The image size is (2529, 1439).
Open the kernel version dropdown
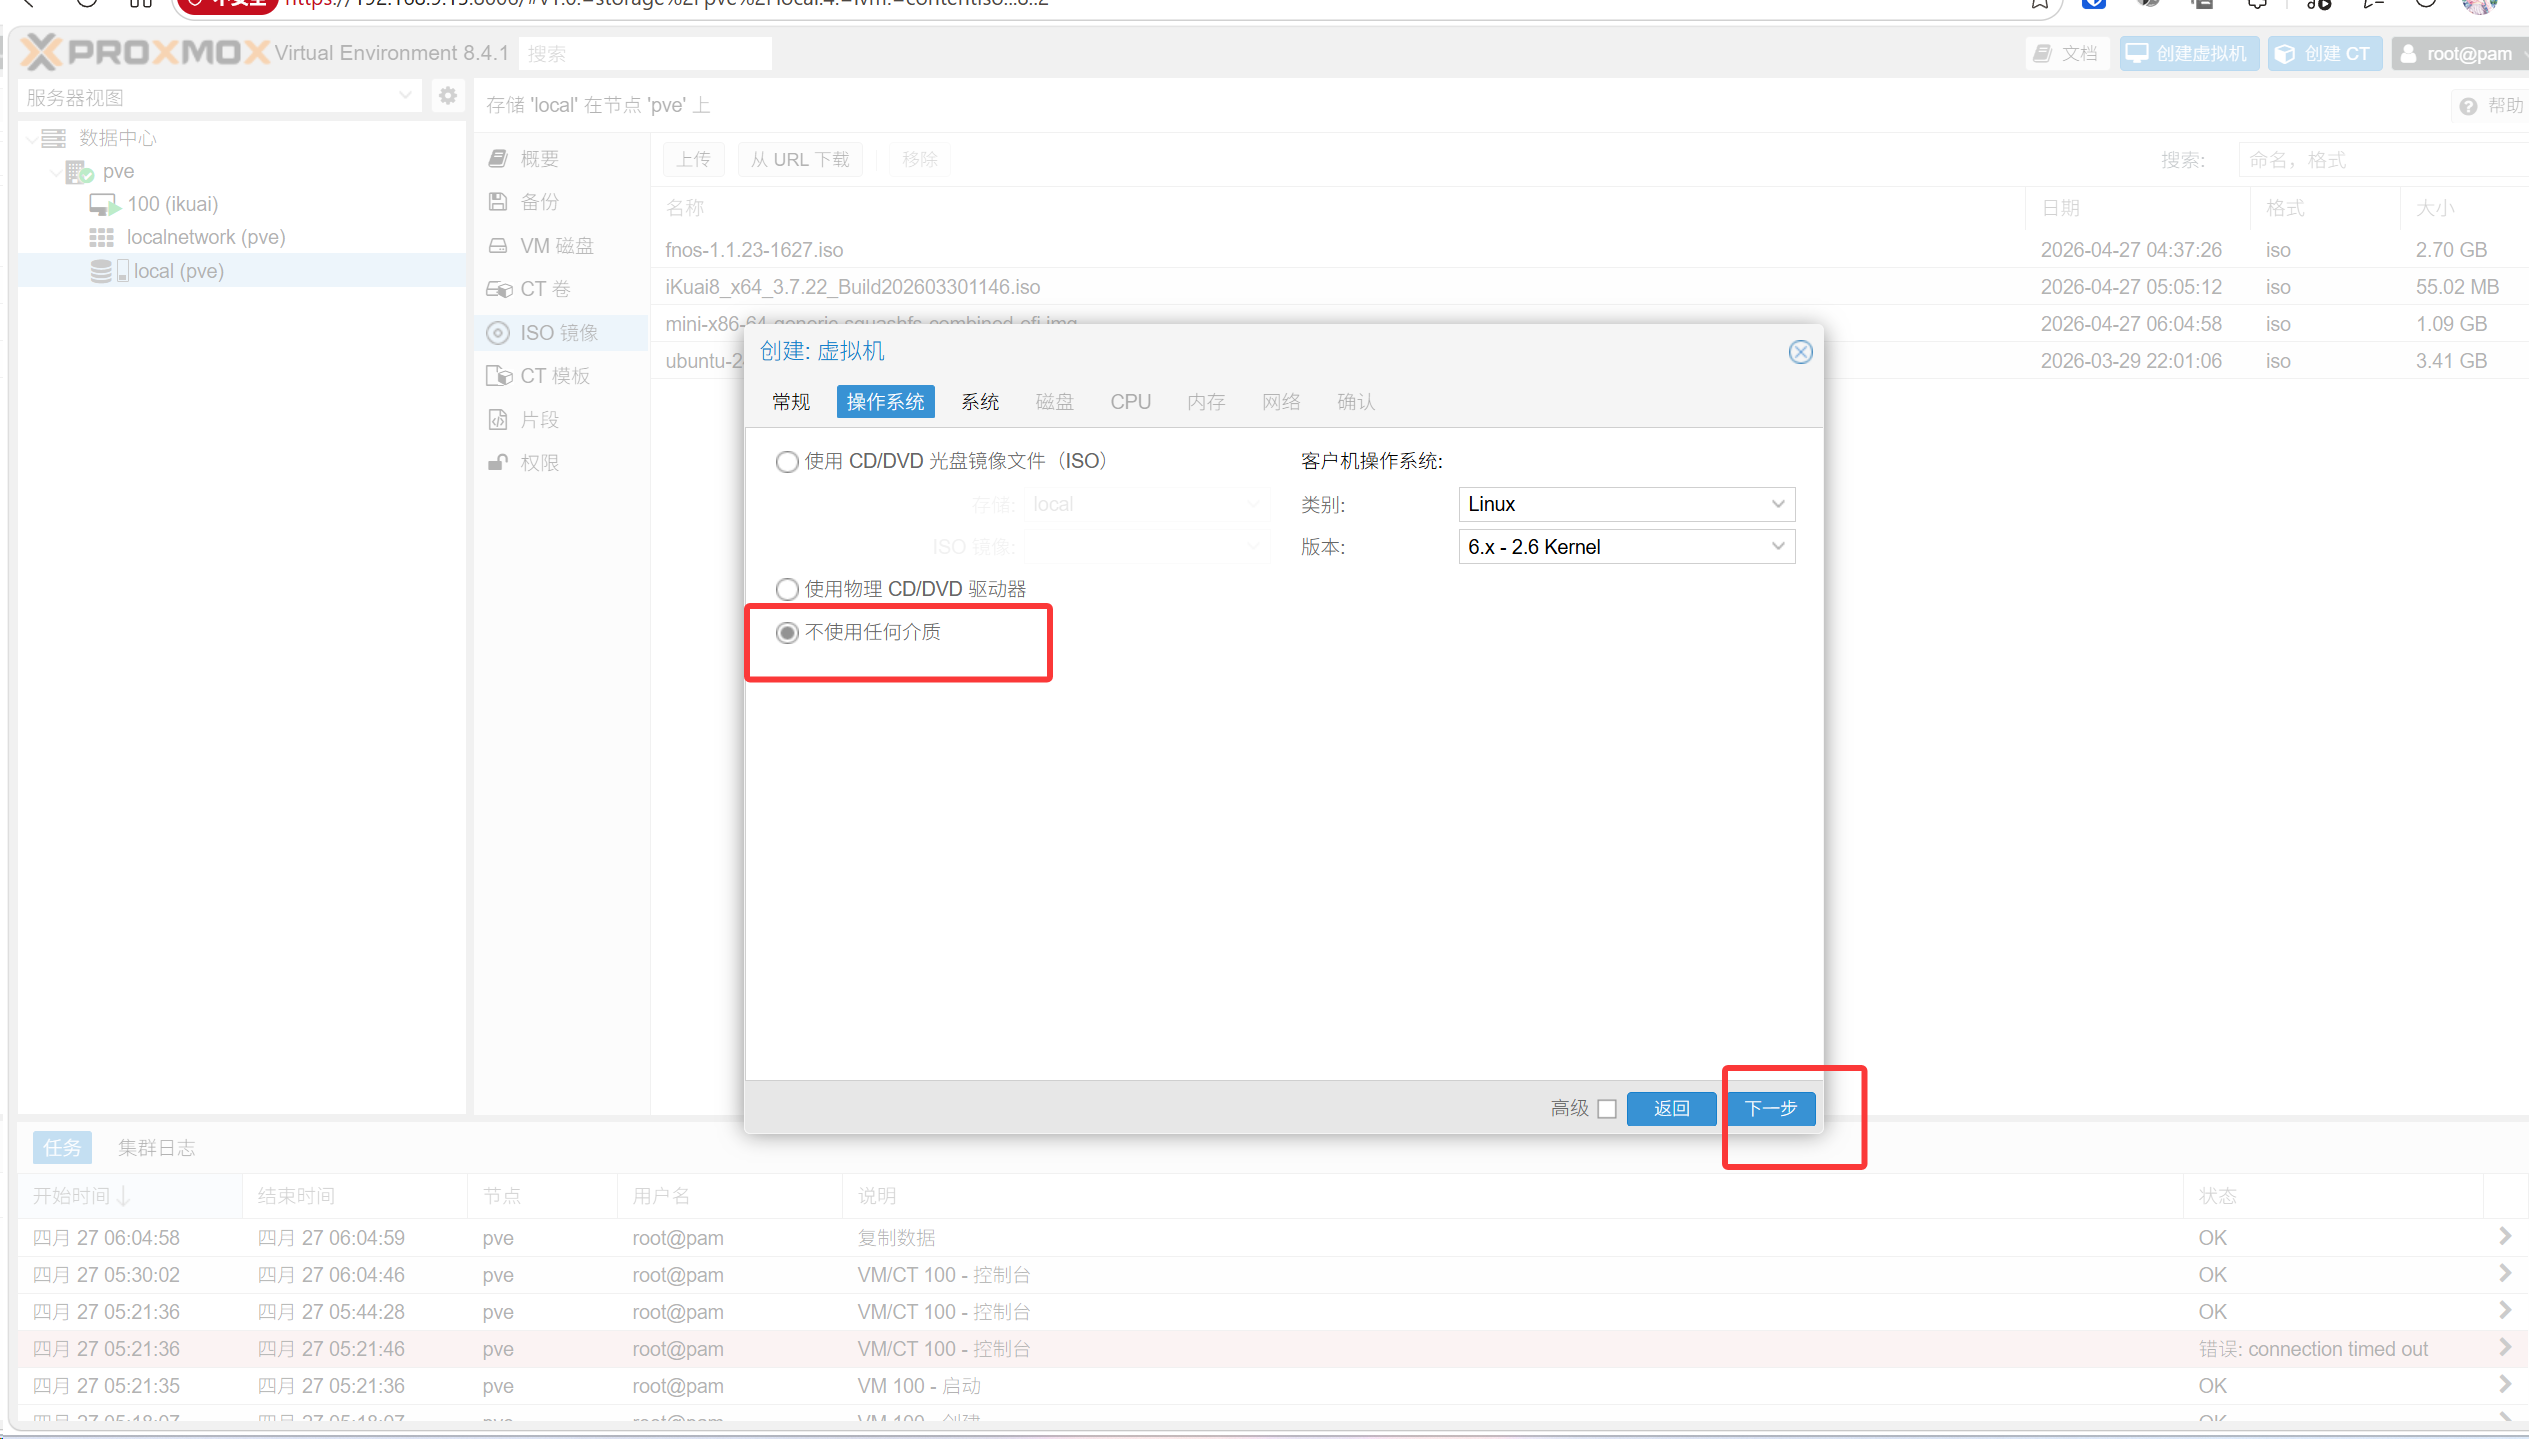1778,547
